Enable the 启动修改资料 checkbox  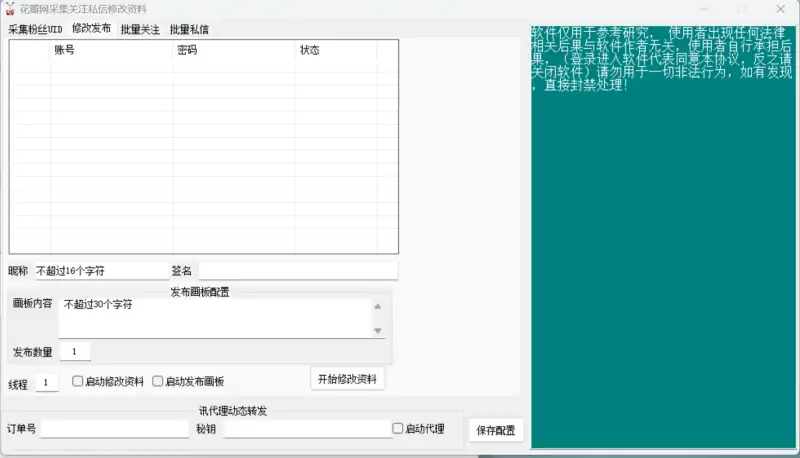78,381
